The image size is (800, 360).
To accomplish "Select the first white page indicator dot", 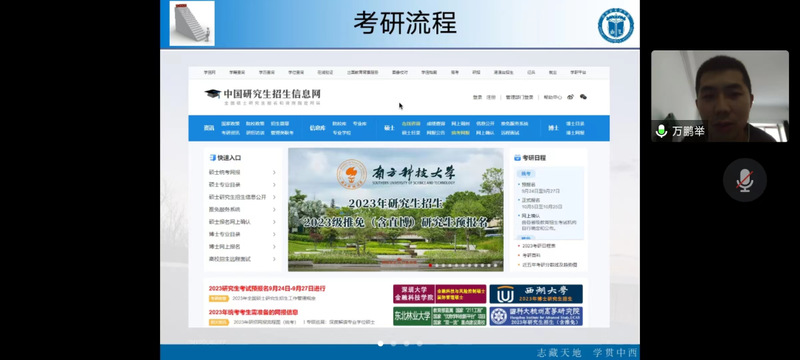I will [380, 344].
